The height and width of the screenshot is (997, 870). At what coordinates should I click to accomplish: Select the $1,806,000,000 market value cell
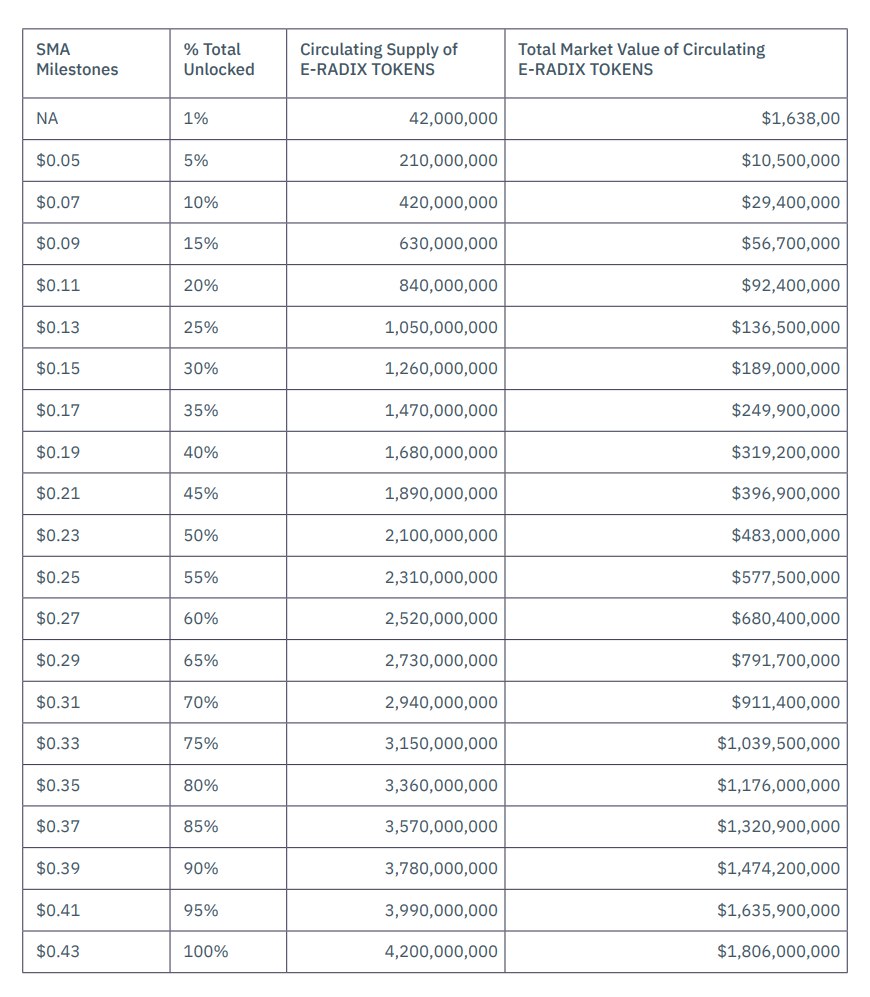[676, 952]
